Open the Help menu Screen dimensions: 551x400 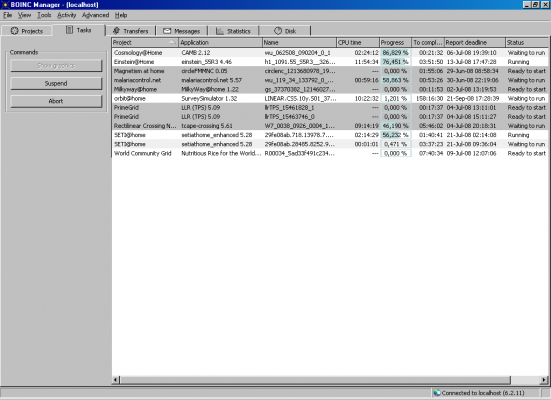click(121, 15)
